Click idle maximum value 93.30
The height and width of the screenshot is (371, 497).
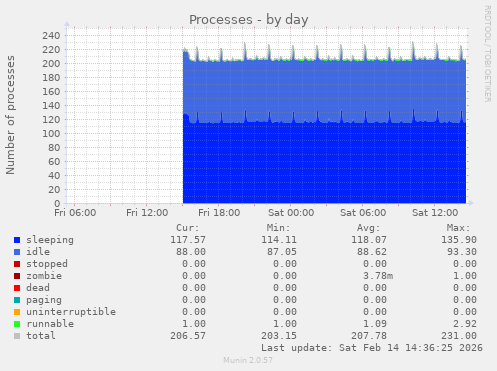(x=462, y=252)
